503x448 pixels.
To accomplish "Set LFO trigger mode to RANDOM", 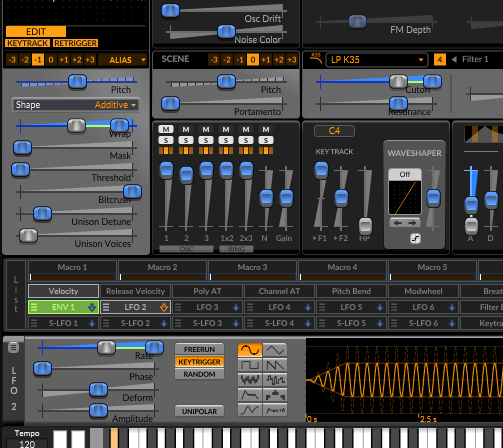I will [x=199, y=374].
